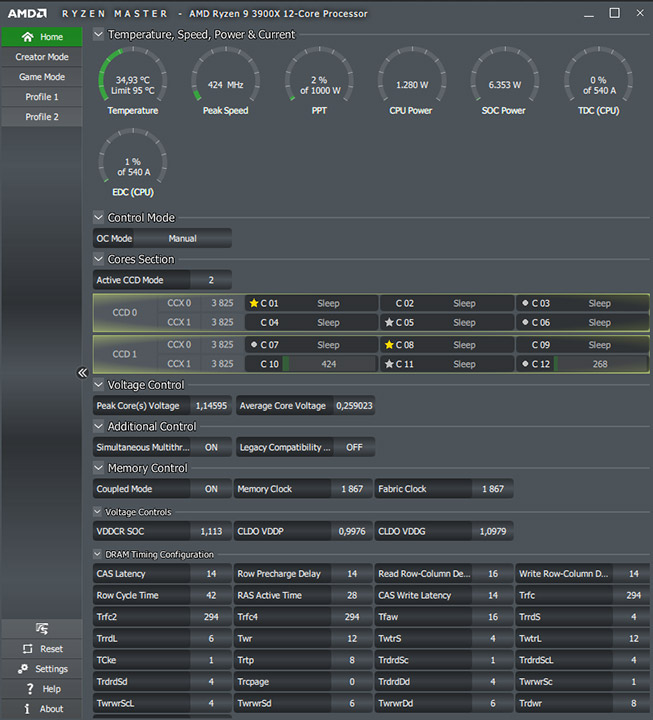The image size is (653, 720).
Task: Open Profile 1
Action: pyautogui.click(x=42, y=97)
